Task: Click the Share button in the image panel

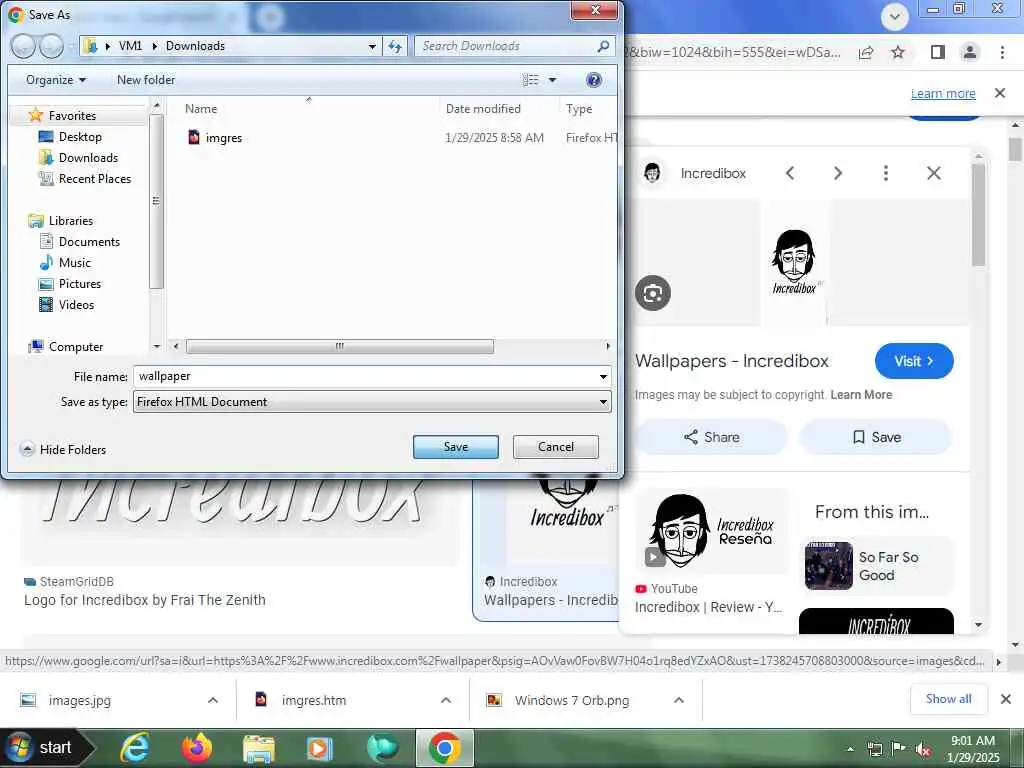Action: (x=711, y=437)
